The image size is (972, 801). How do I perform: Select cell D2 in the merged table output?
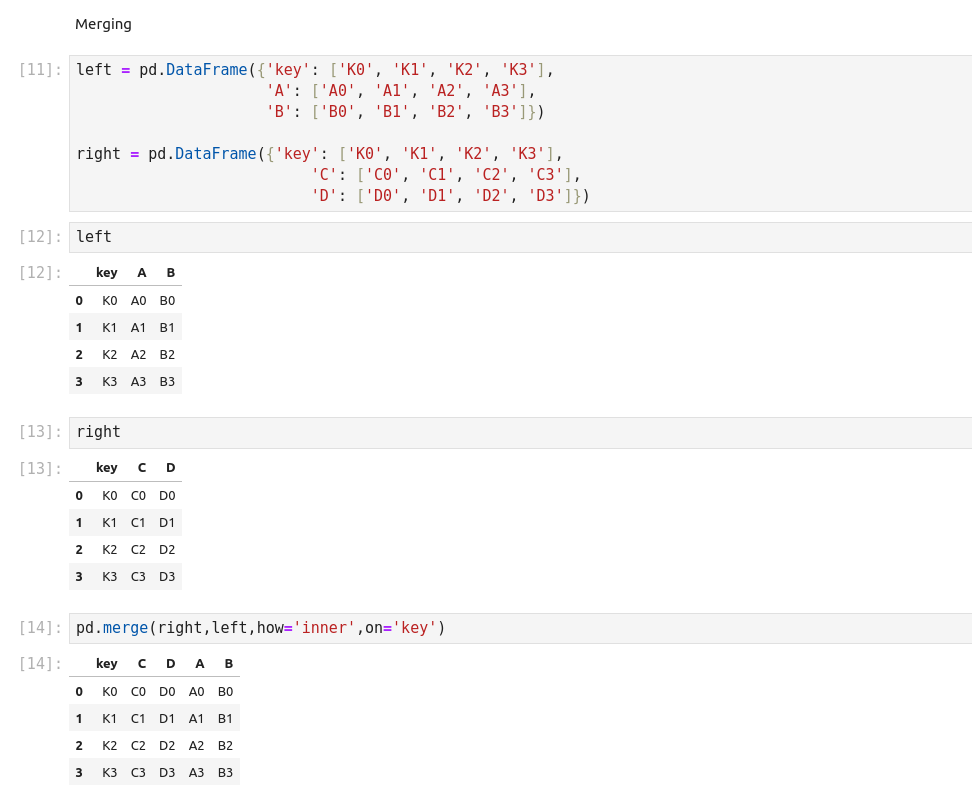tap(167, 745)
